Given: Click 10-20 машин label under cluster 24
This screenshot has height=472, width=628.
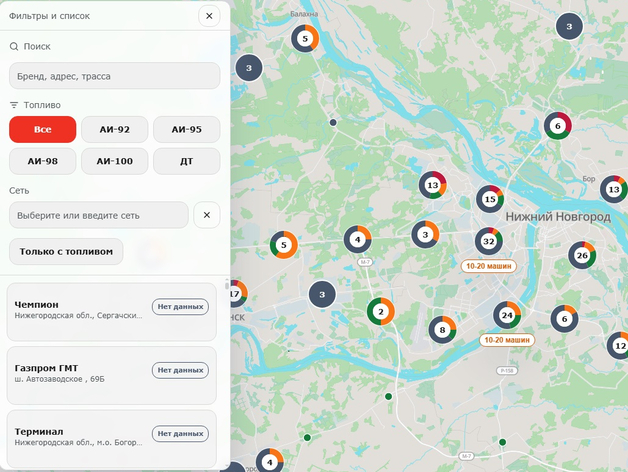Looking at the screenshot, I should click(507, 340).
